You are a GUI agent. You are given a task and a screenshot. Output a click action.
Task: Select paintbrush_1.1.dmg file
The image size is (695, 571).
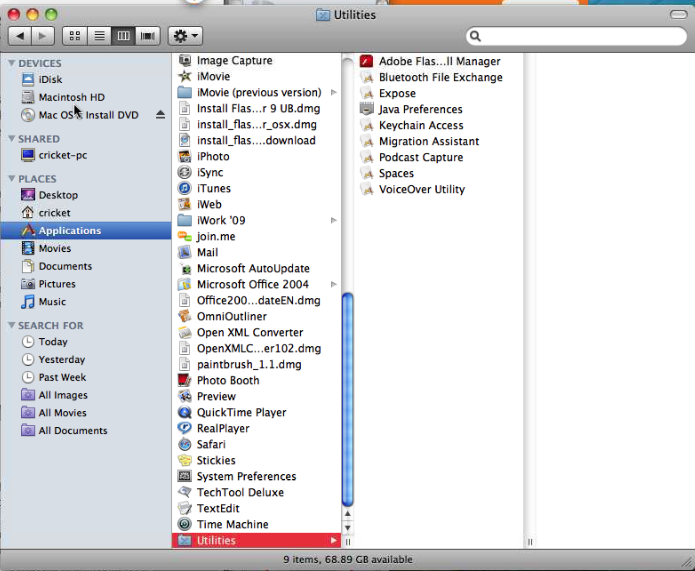point(257,364)
